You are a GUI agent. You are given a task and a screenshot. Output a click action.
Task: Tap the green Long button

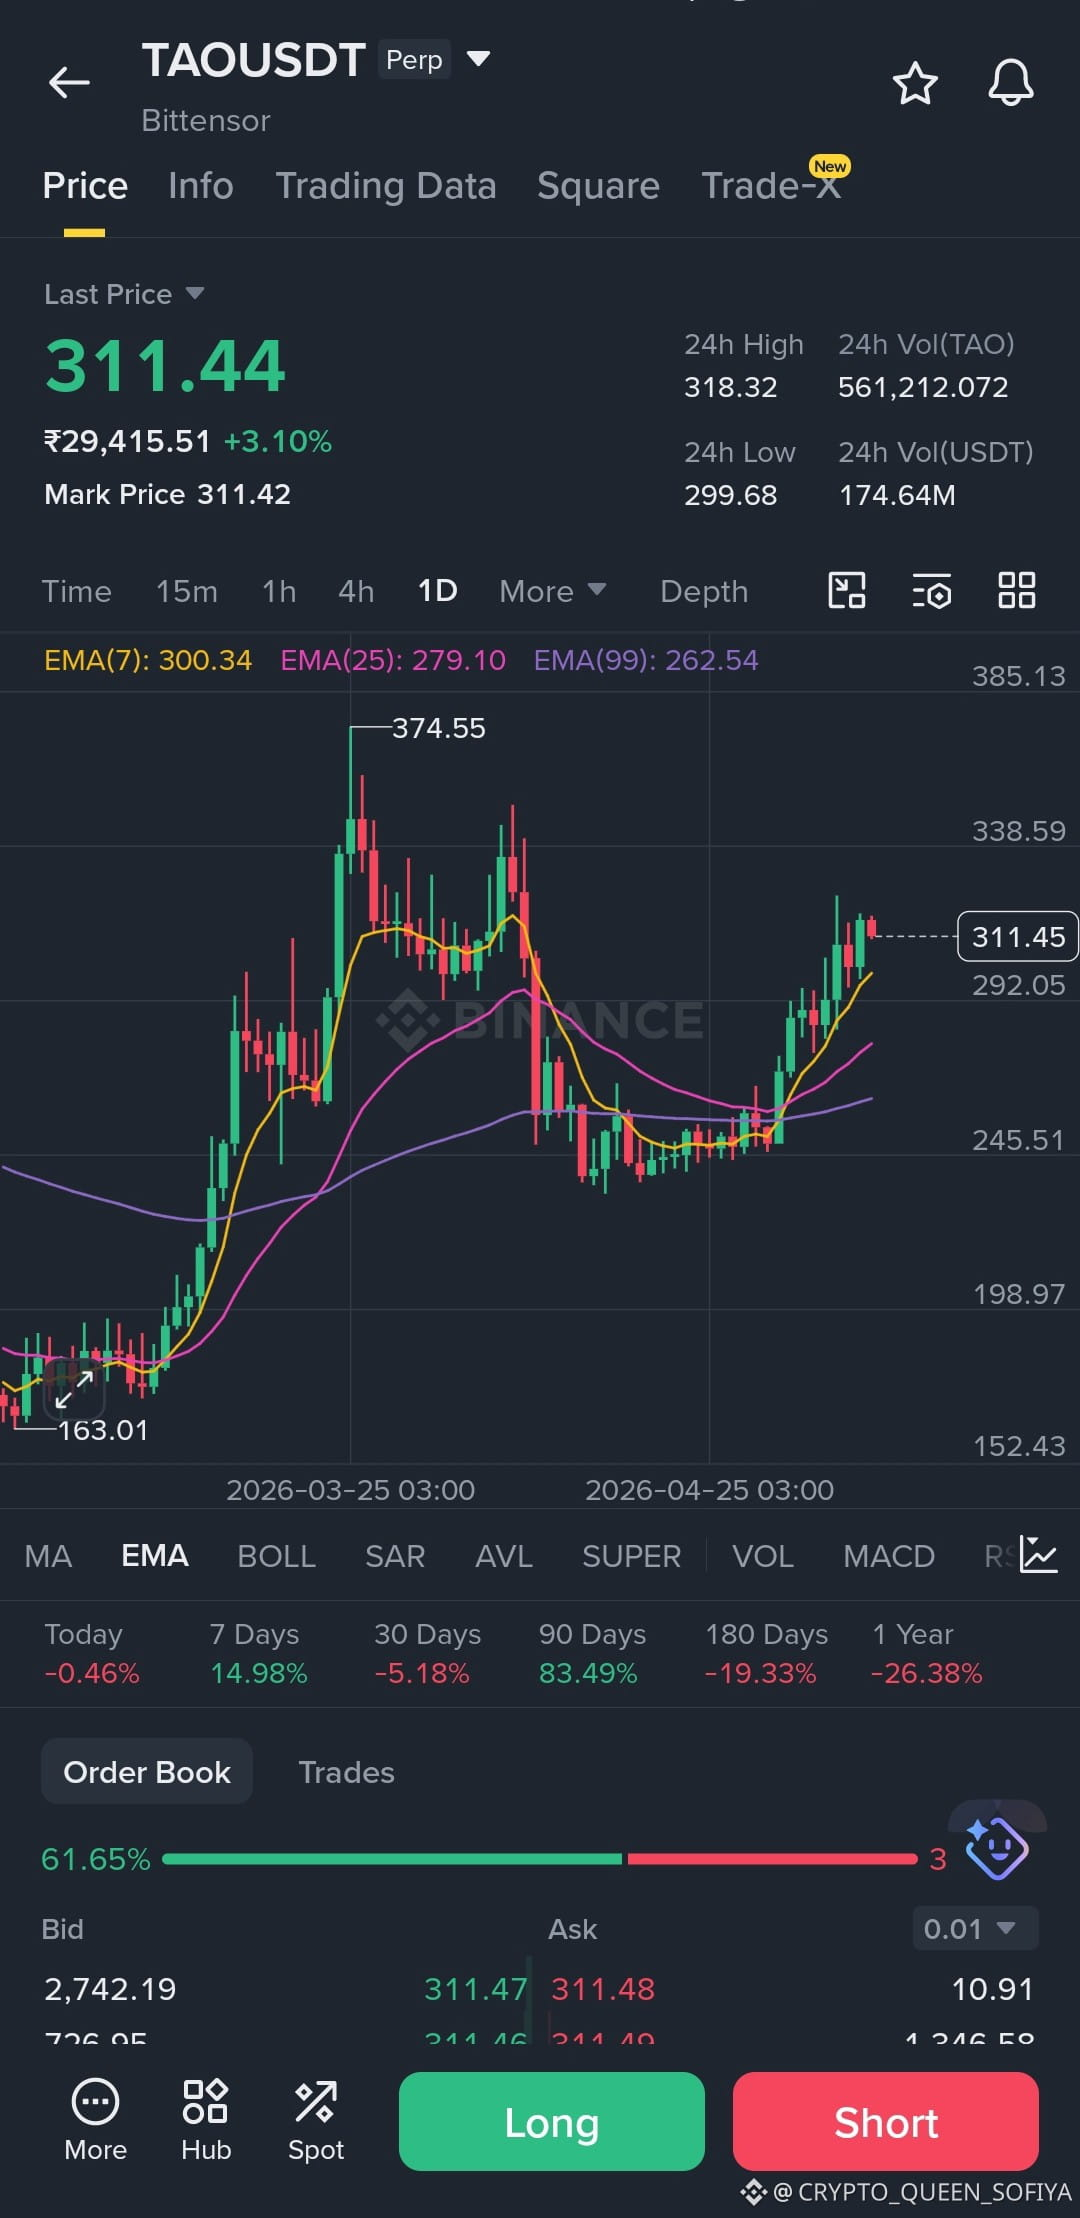pyautogui.click(x=552, y=2121)
